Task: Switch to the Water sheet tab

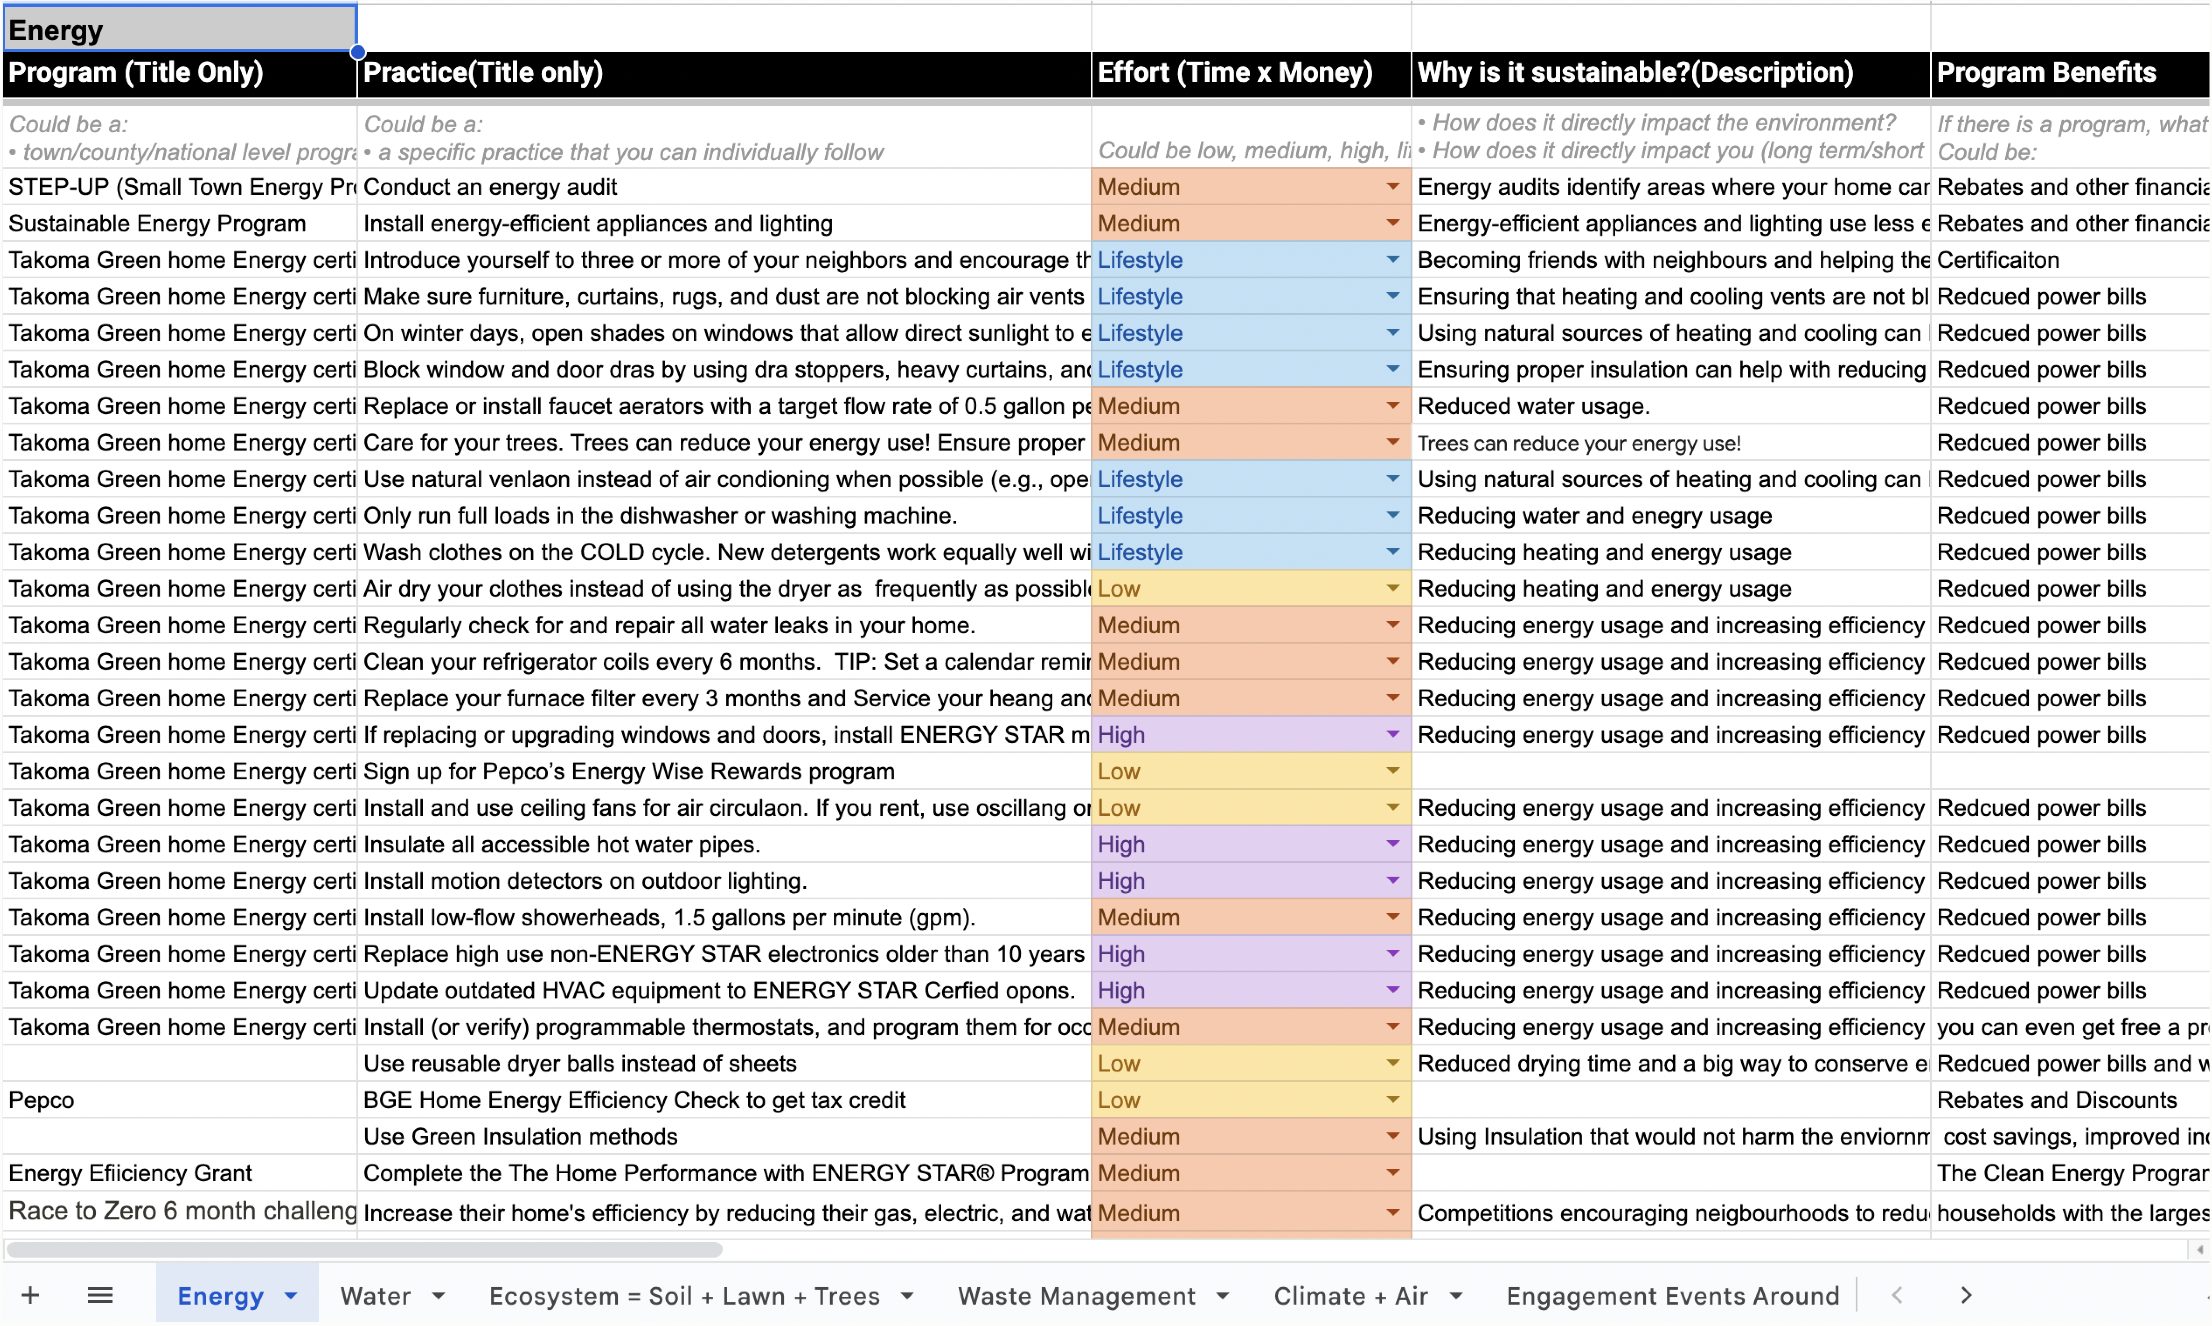Action: [376, 1296]
